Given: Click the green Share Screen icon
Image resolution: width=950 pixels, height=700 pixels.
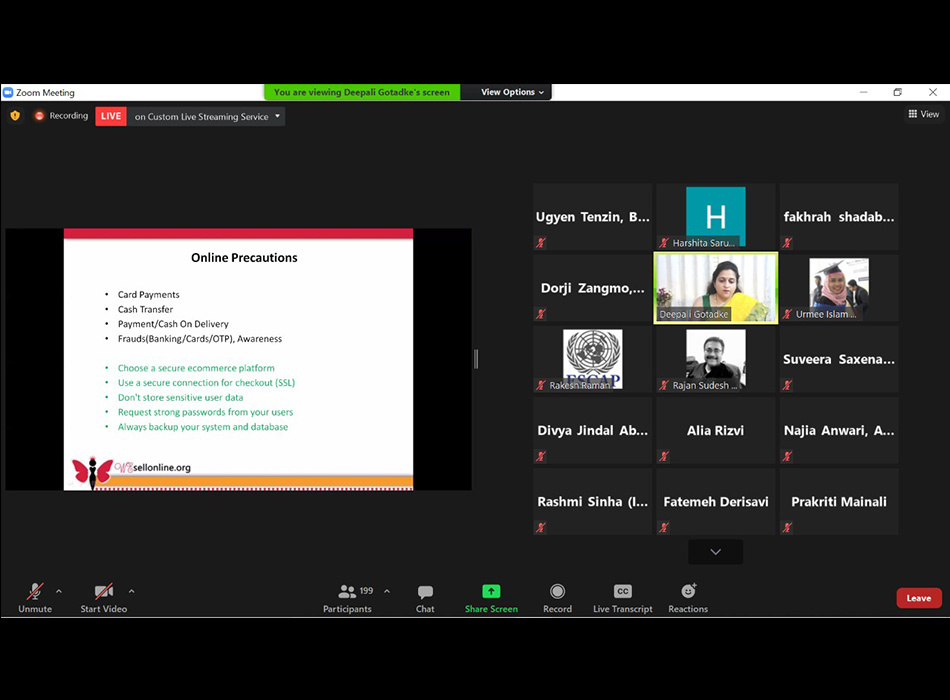Looking at the screenshot, I should click(491, 591).
